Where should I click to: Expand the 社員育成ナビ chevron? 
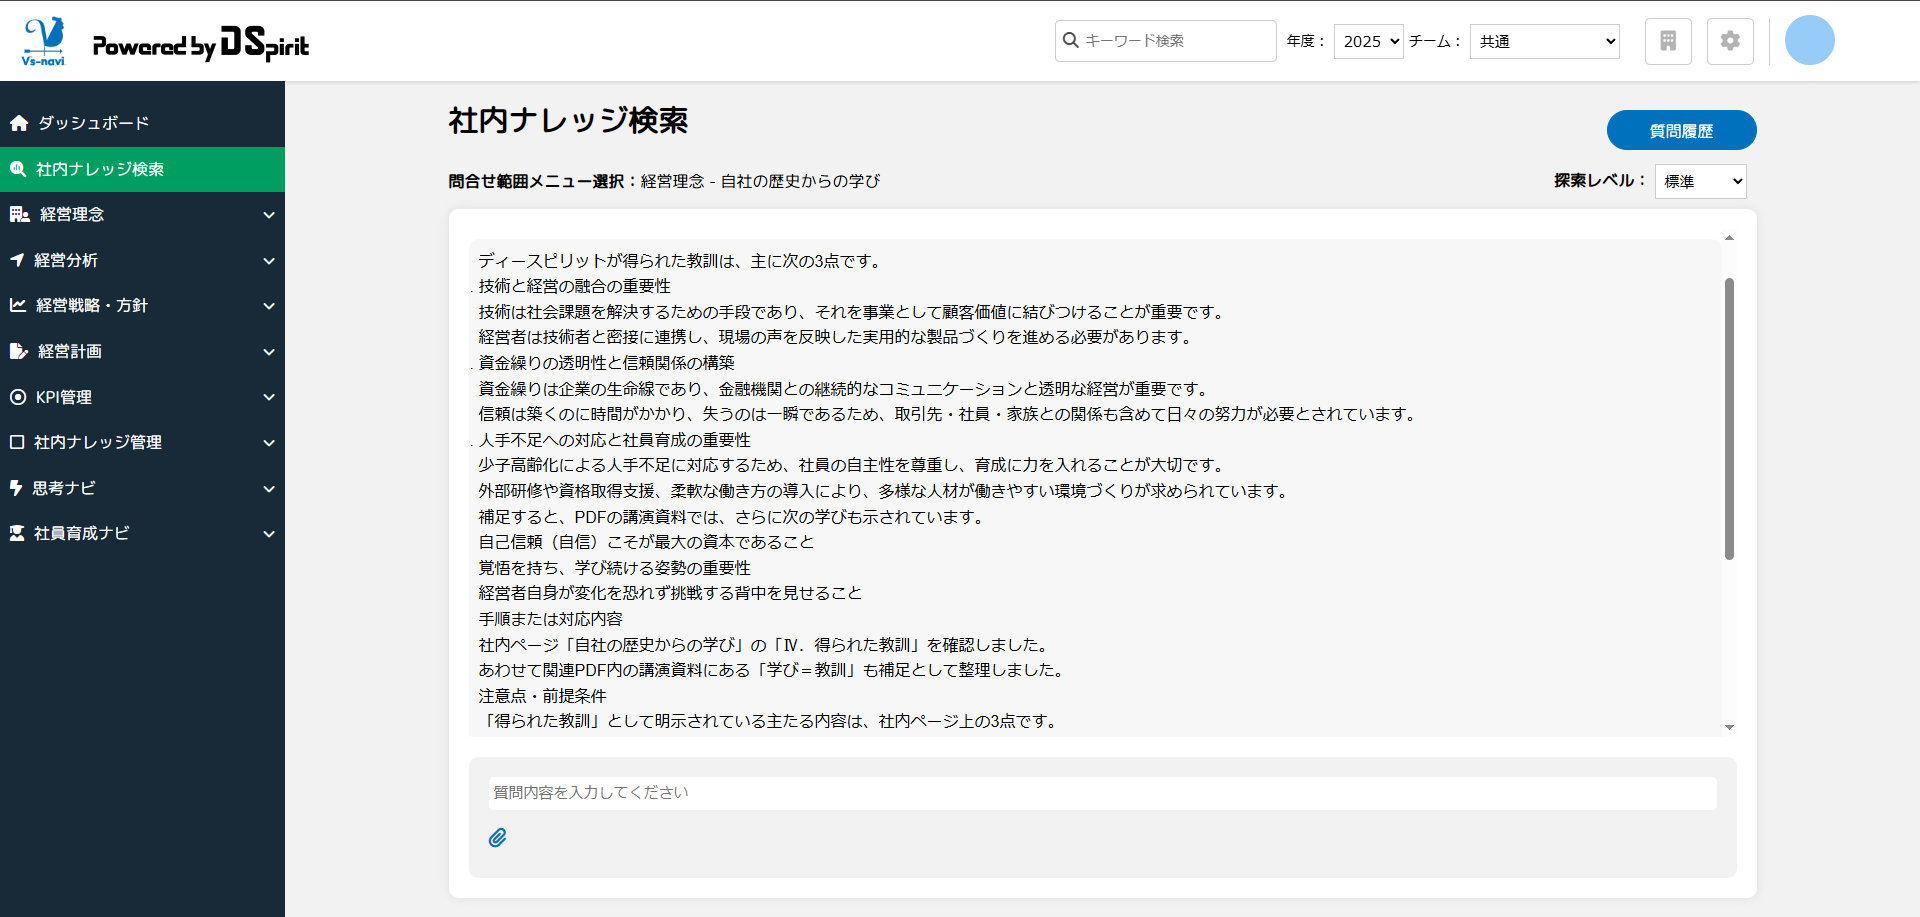pos(269,534)
